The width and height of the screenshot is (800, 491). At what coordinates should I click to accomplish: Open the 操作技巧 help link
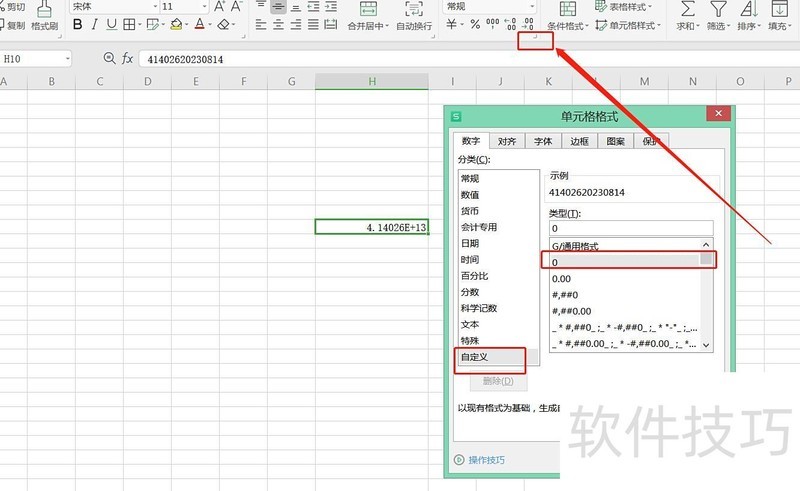pos(486,460)
